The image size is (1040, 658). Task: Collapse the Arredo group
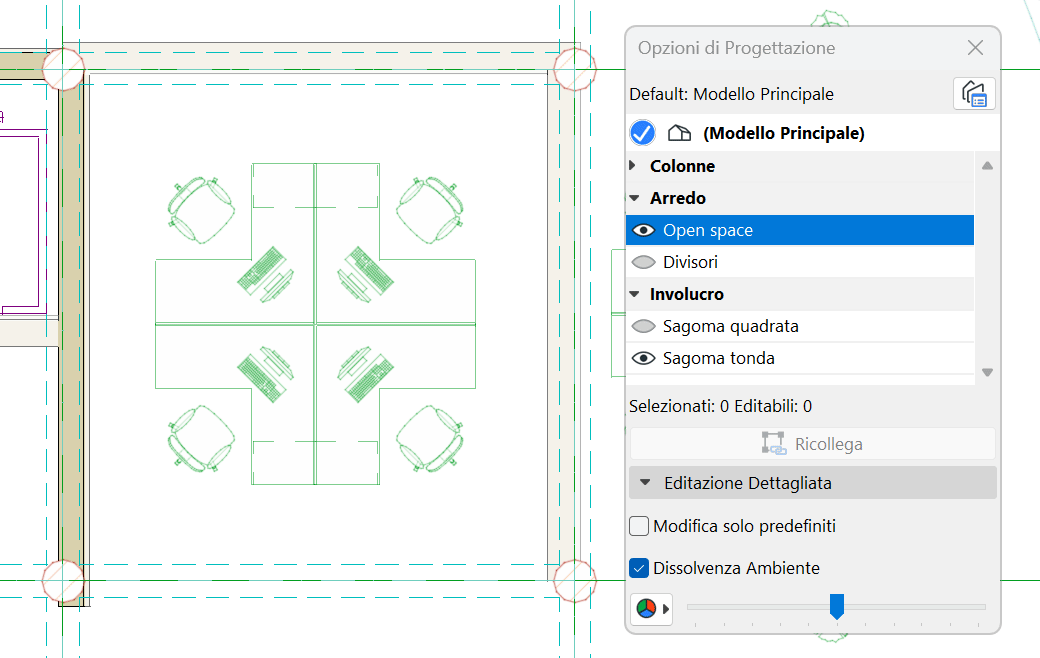(x=634, y=198)
